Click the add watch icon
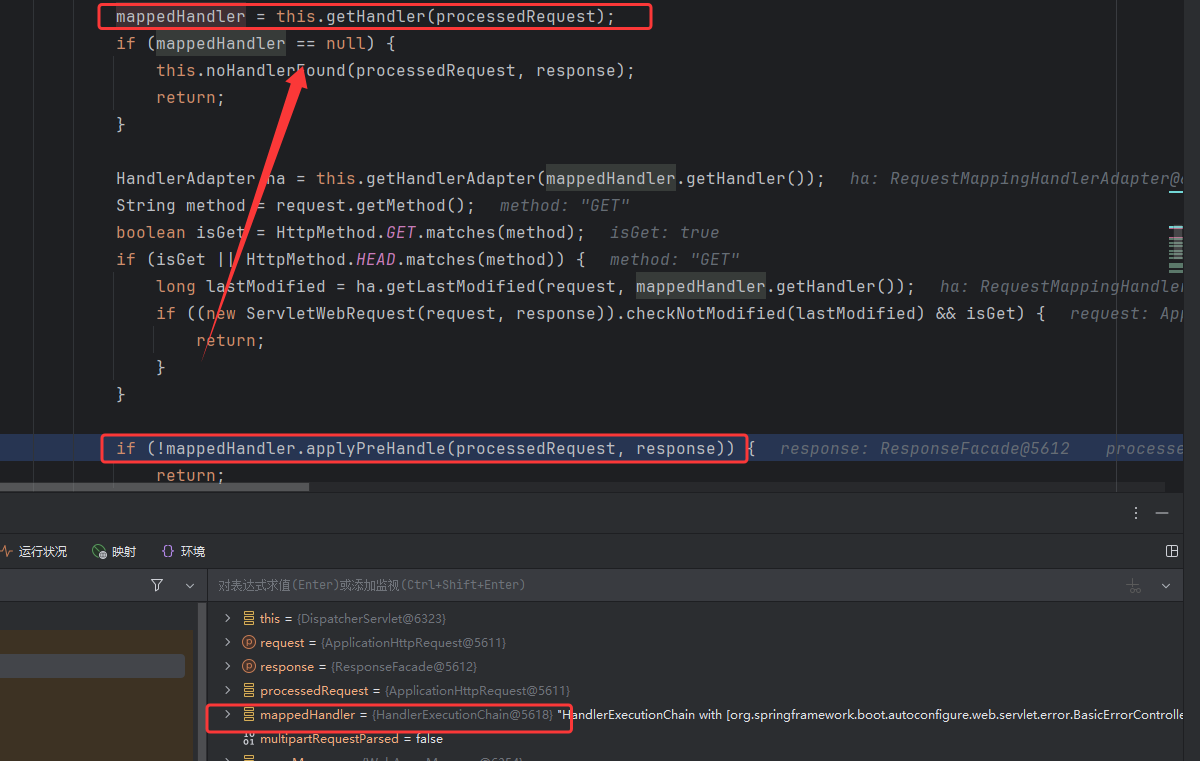Image resolution: width=1200 pixels, height=761 pixels. [x=1133, y=586]
